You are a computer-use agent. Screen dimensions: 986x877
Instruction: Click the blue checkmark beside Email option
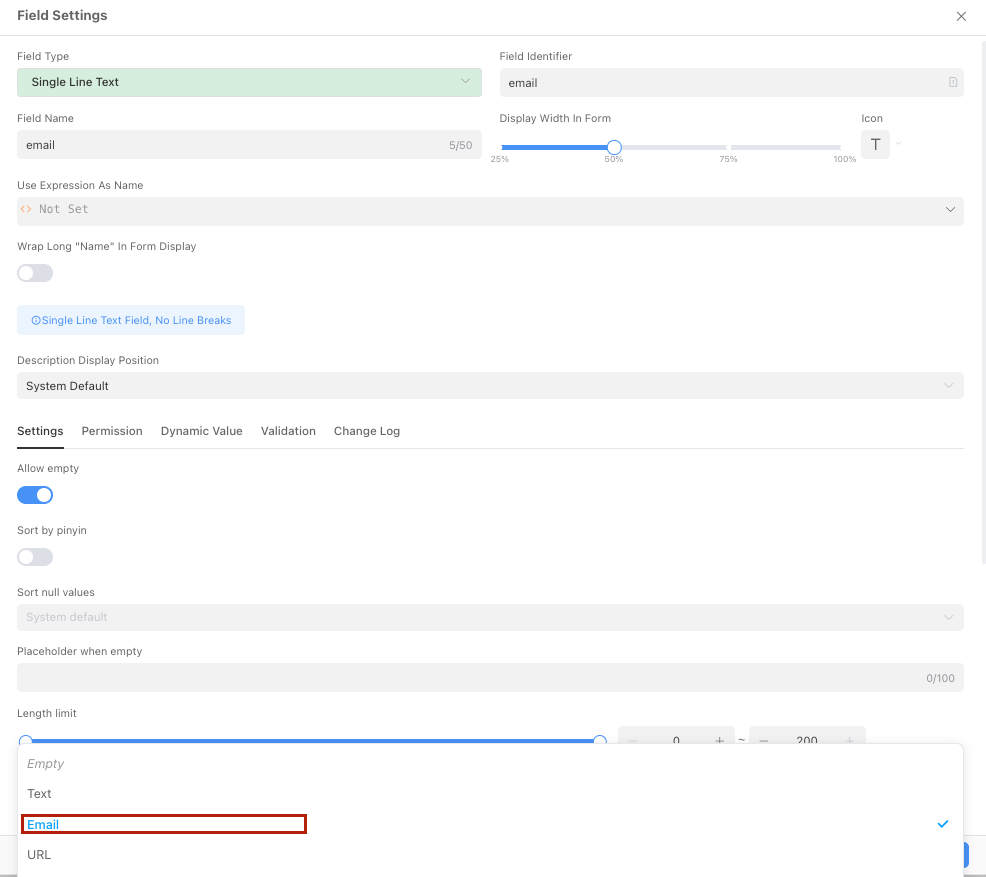[942, 824]
